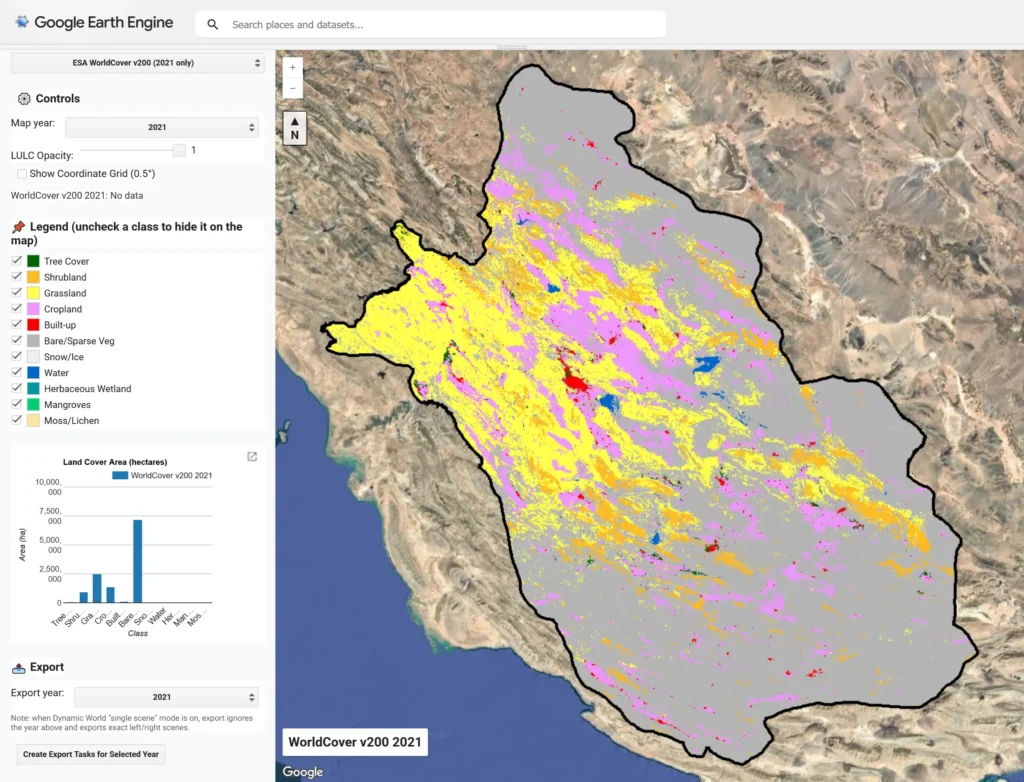Click the Legend pushpin icon
1024x782 pixels.
(x=18, y=227)
